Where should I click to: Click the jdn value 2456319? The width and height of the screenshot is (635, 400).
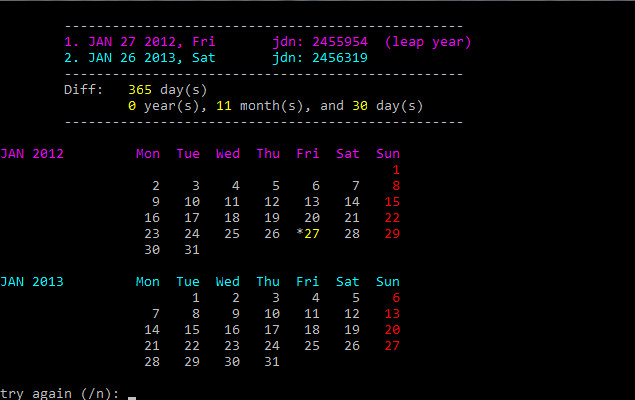(340, 58)
